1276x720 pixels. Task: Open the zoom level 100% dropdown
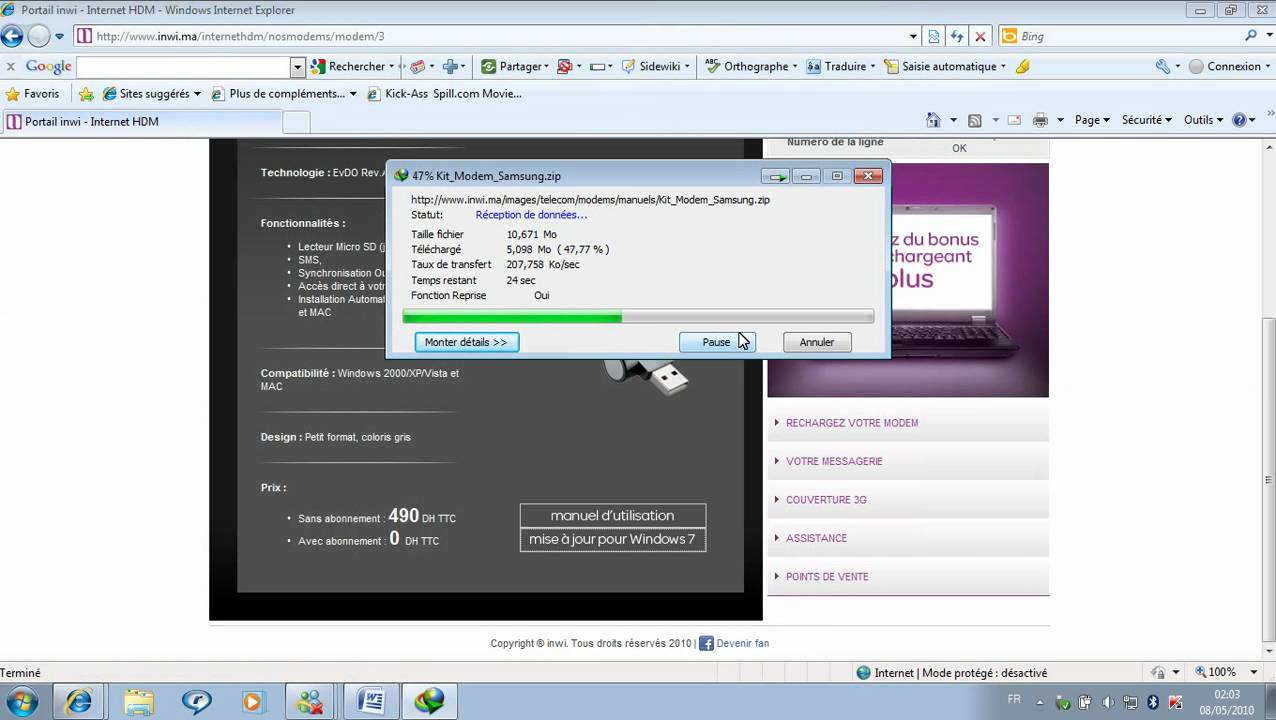(1255, 673)
